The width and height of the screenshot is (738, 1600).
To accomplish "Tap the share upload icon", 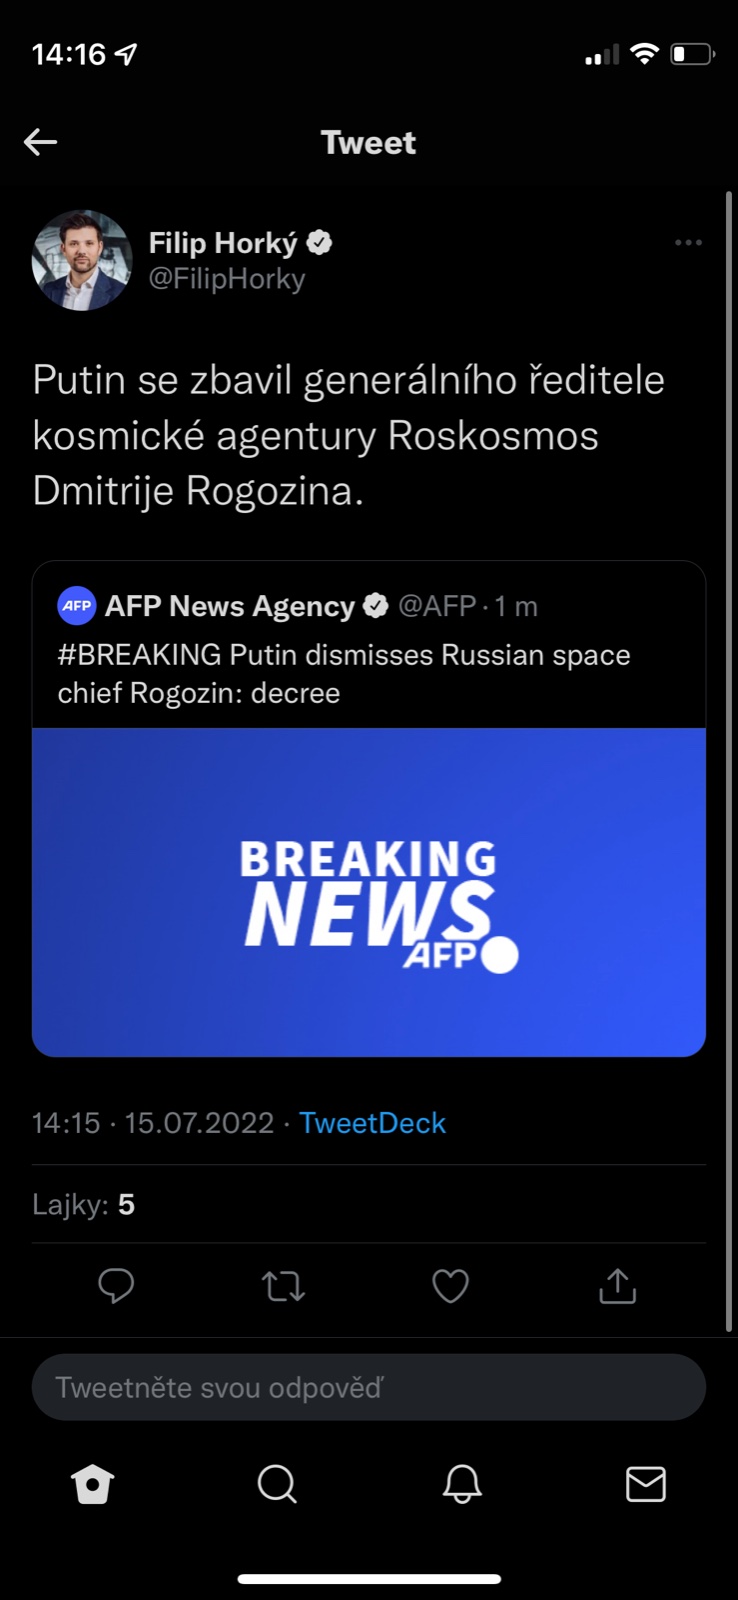I will click(617, 1286).
